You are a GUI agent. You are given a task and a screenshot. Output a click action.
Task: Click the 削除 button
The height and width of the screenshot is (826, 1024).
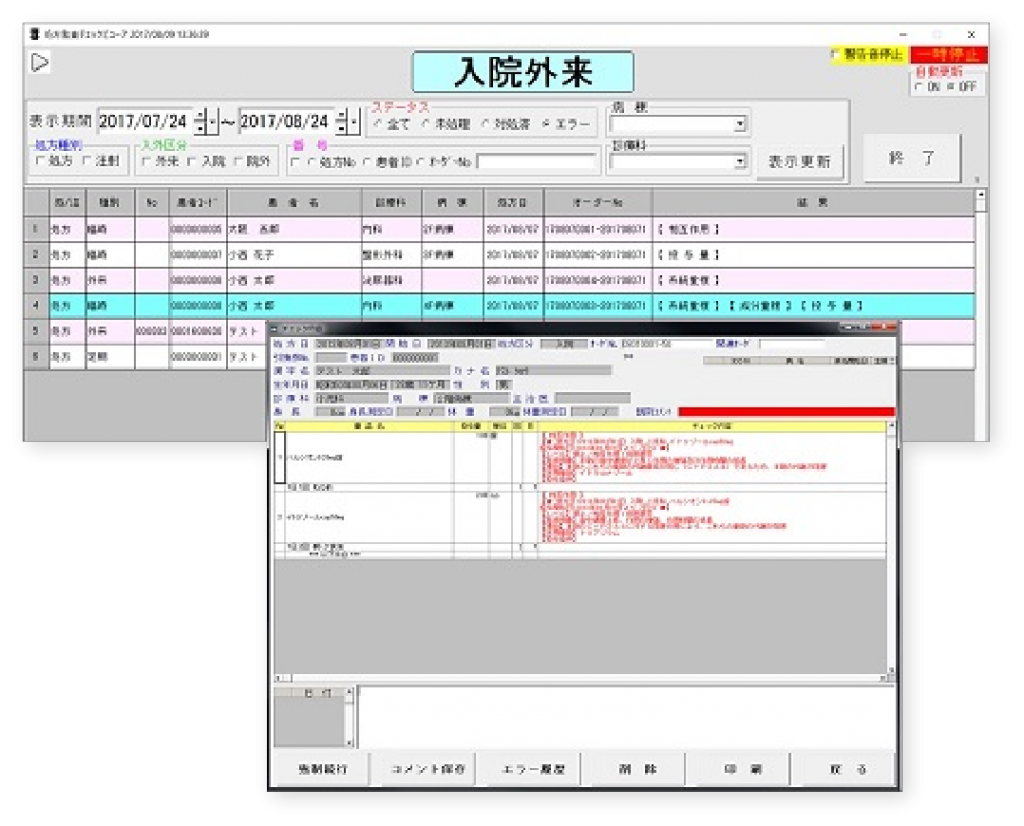pyautogui.click(x=638, y=769)
